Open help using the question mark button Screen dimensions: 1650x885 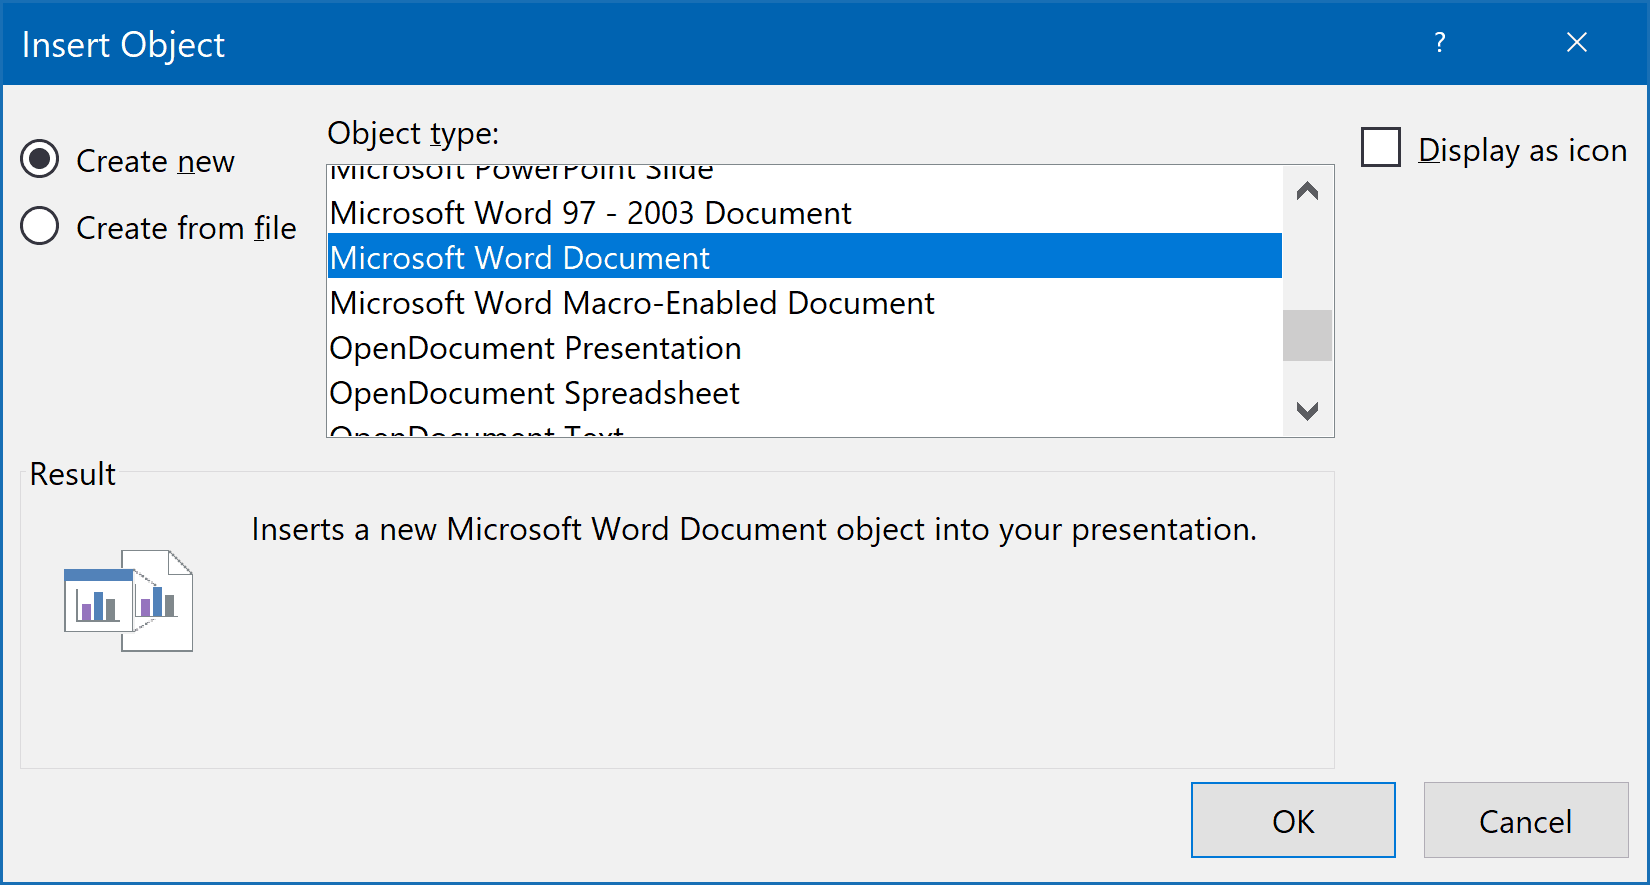[1440, 42]
